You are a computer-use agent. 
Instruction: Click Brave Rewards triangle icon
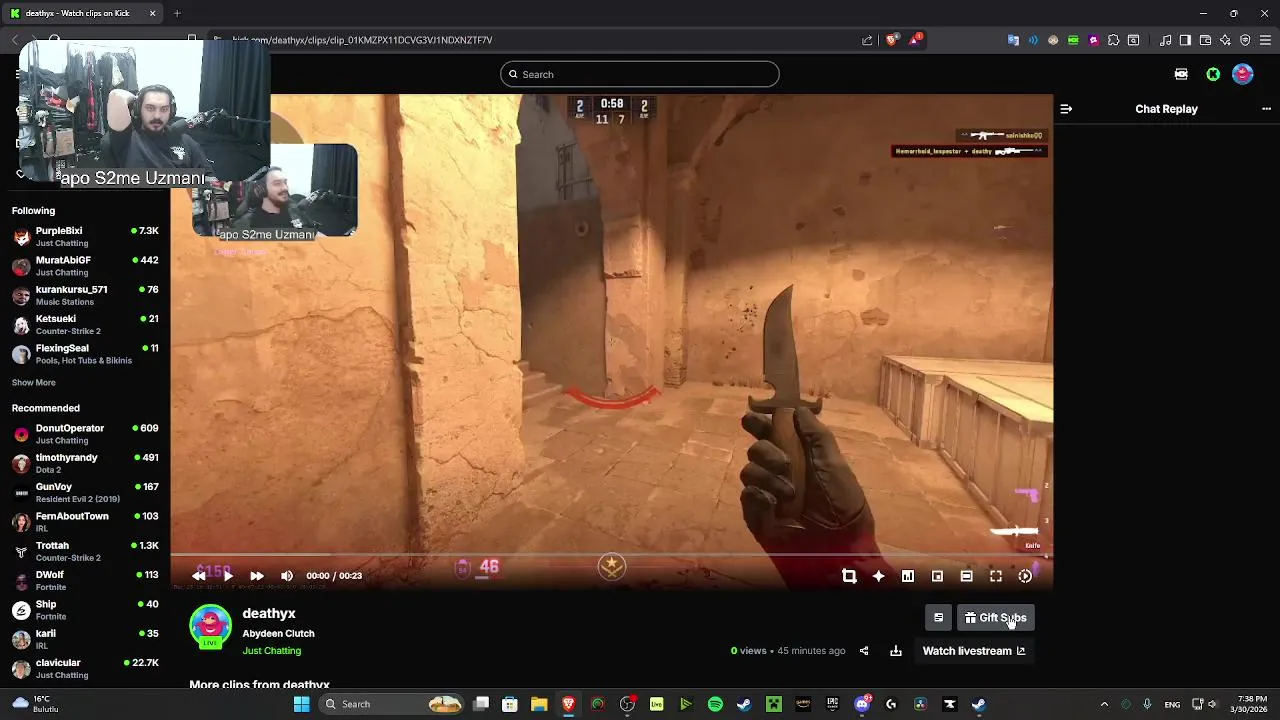915,40
